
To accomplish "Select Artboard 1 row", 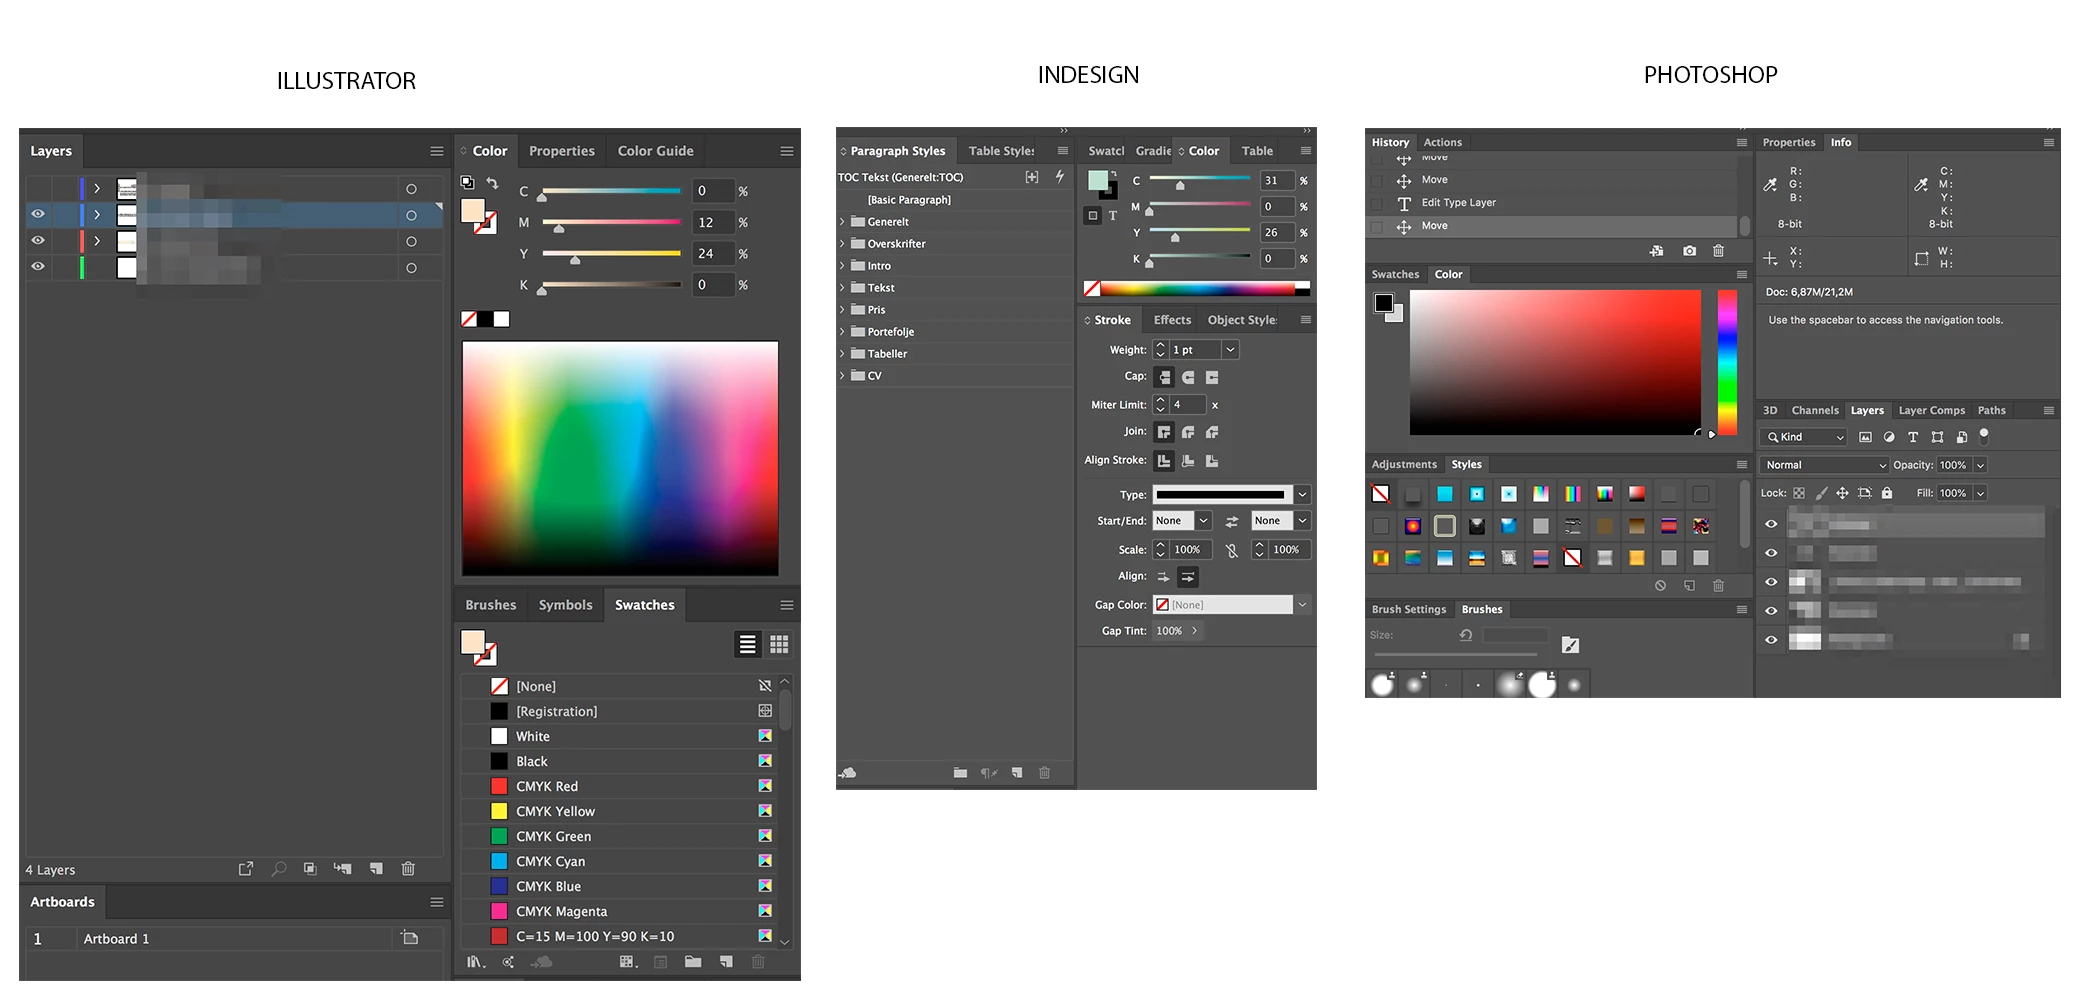I will point(233,939).
